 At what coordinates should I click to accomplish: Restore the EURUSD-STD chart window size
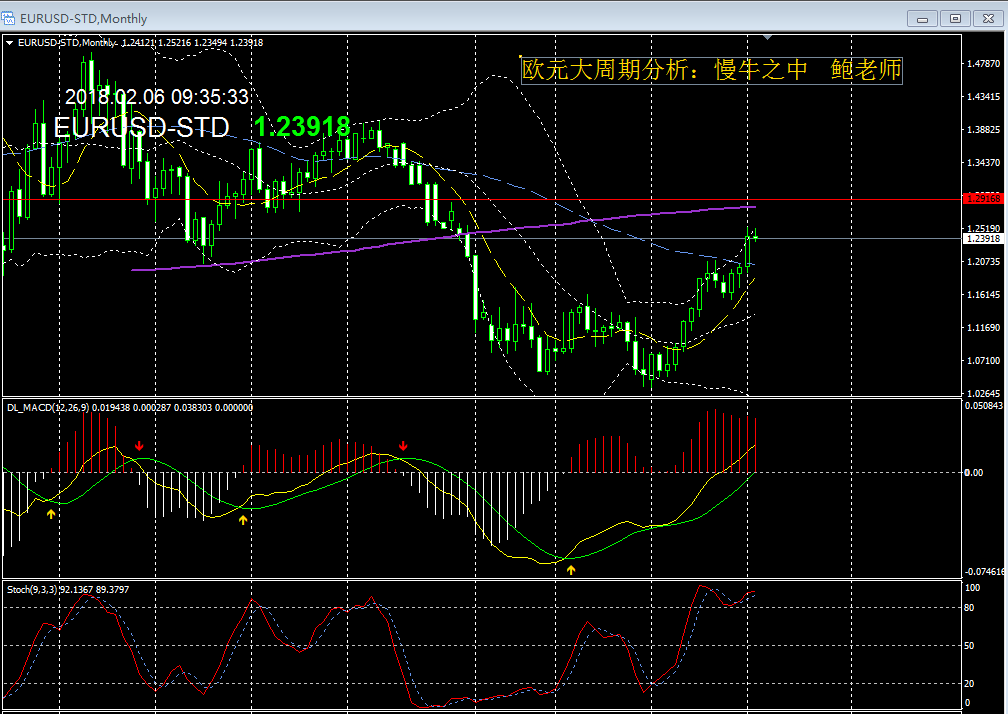955,18
